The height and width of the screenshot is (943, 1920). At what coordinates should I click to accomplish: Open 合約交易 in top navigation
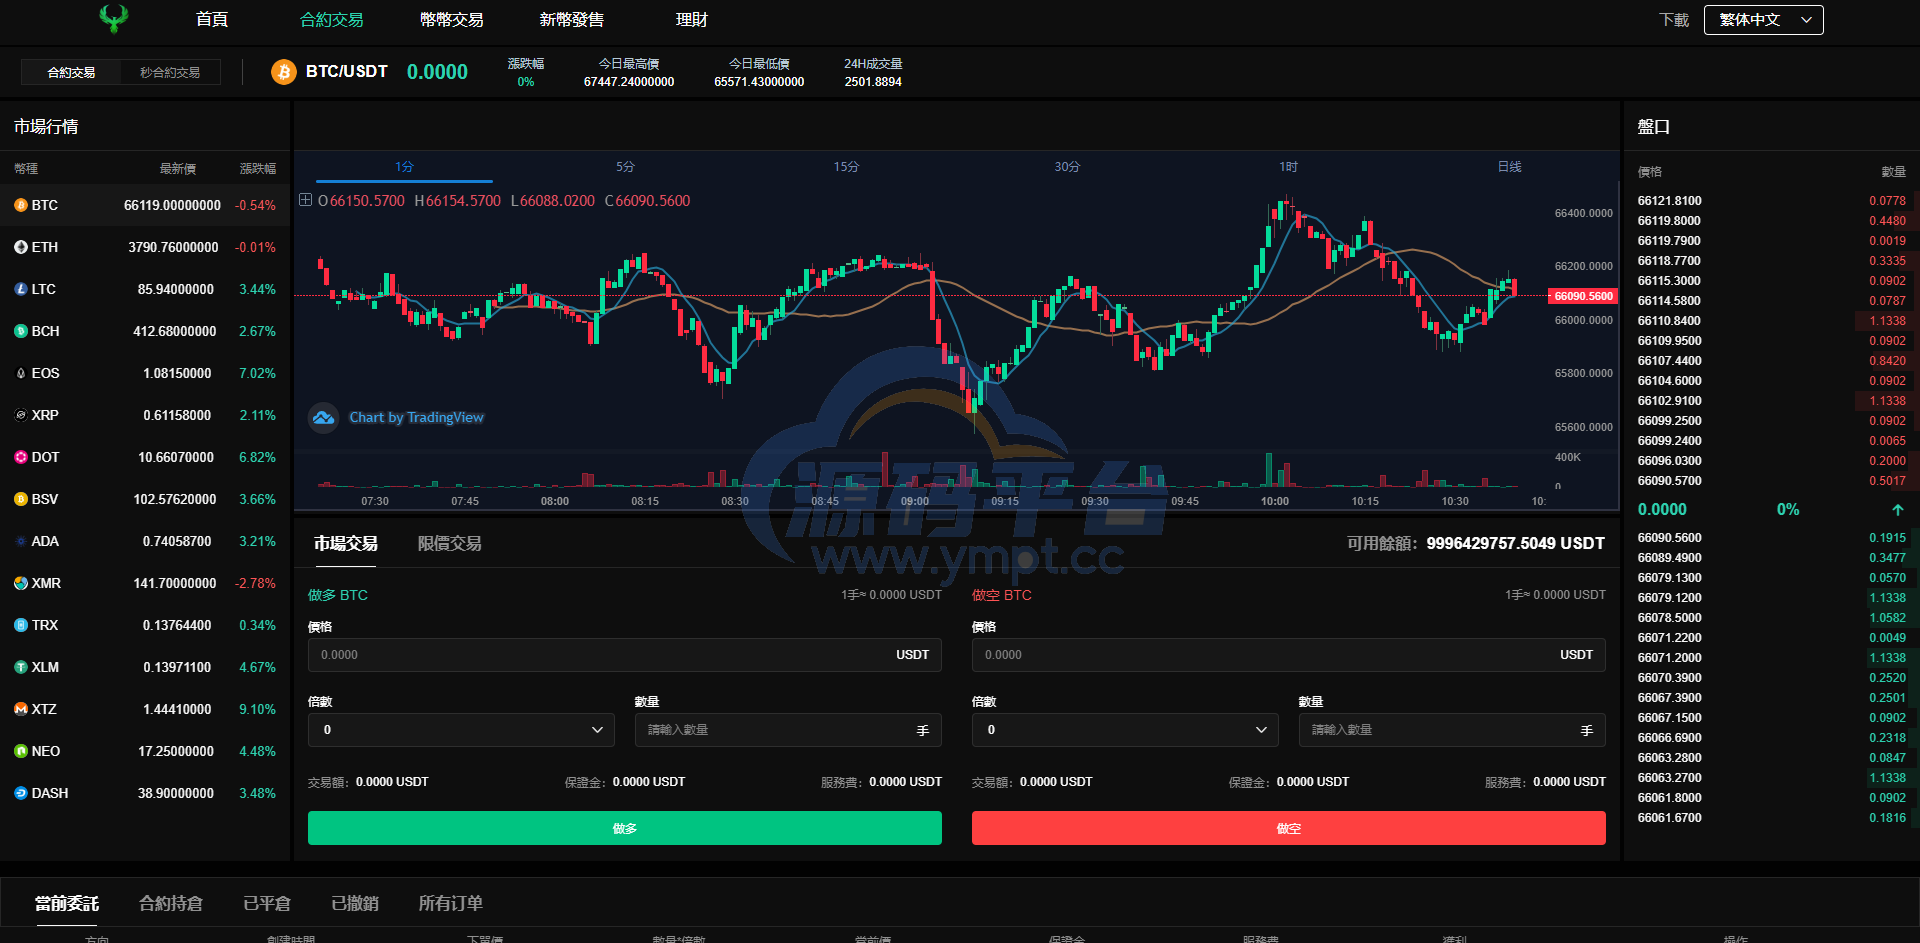332,20
